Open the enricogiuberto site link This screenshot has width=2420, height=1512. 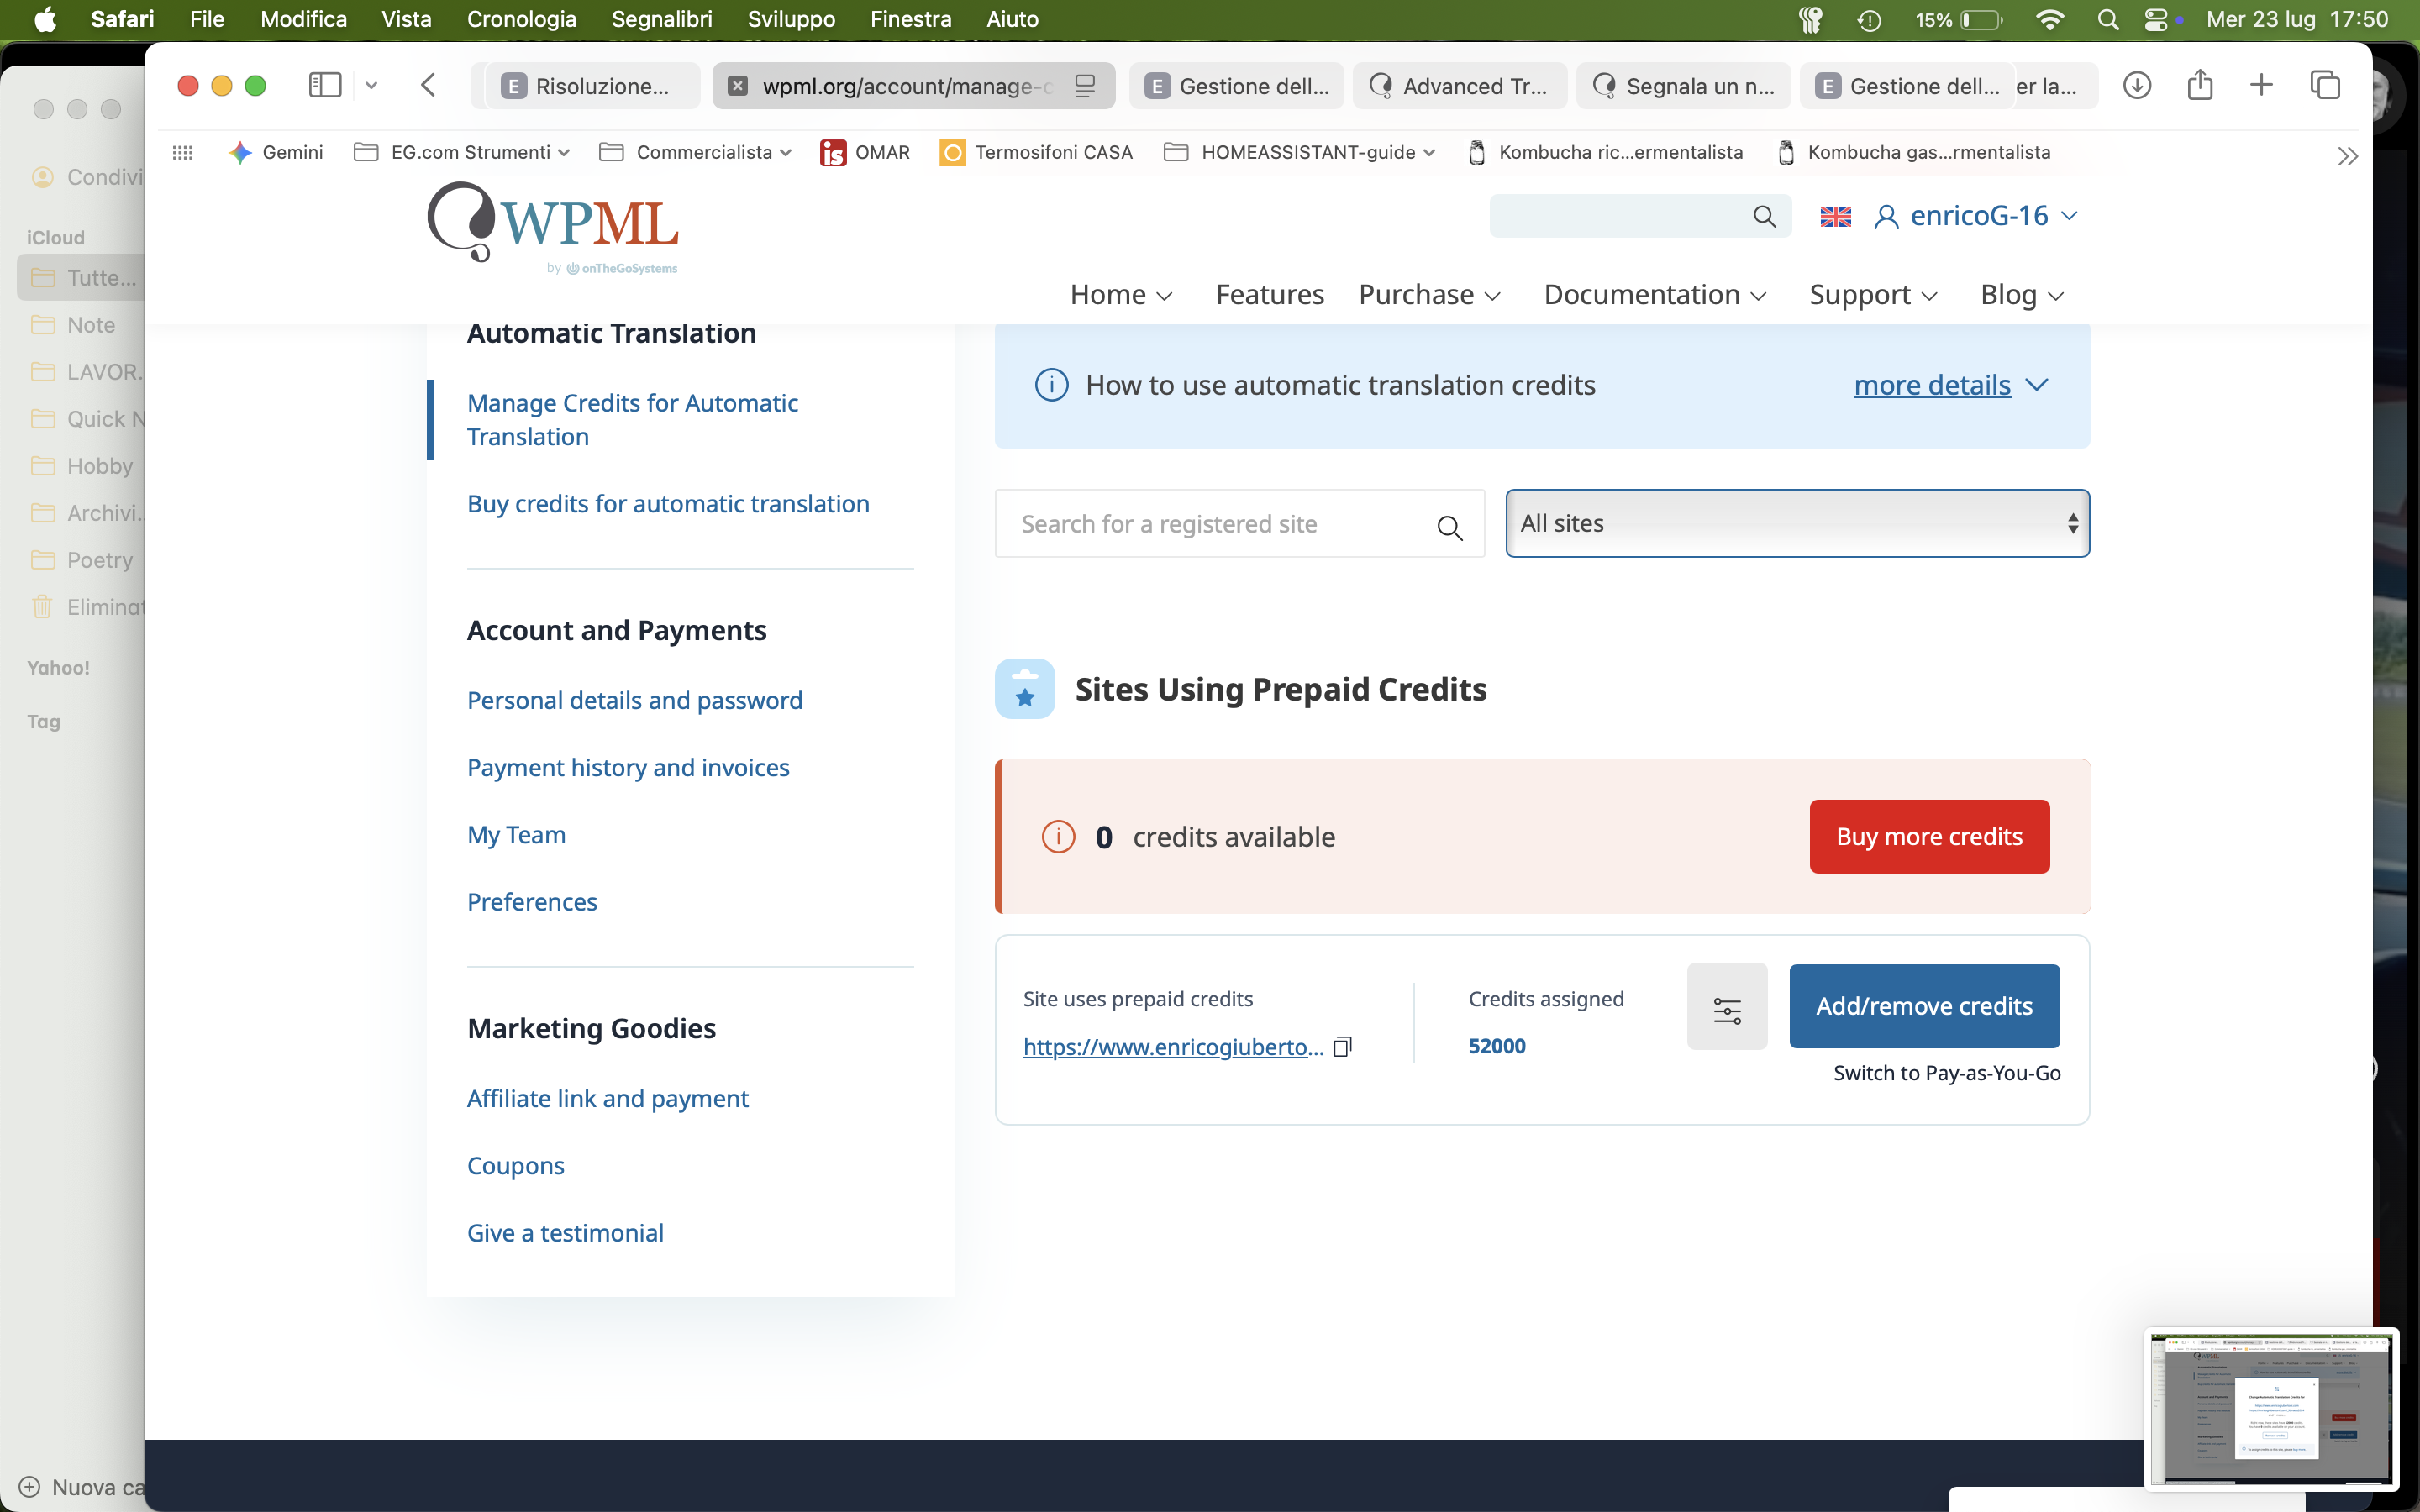(x=1173, y=1047)
